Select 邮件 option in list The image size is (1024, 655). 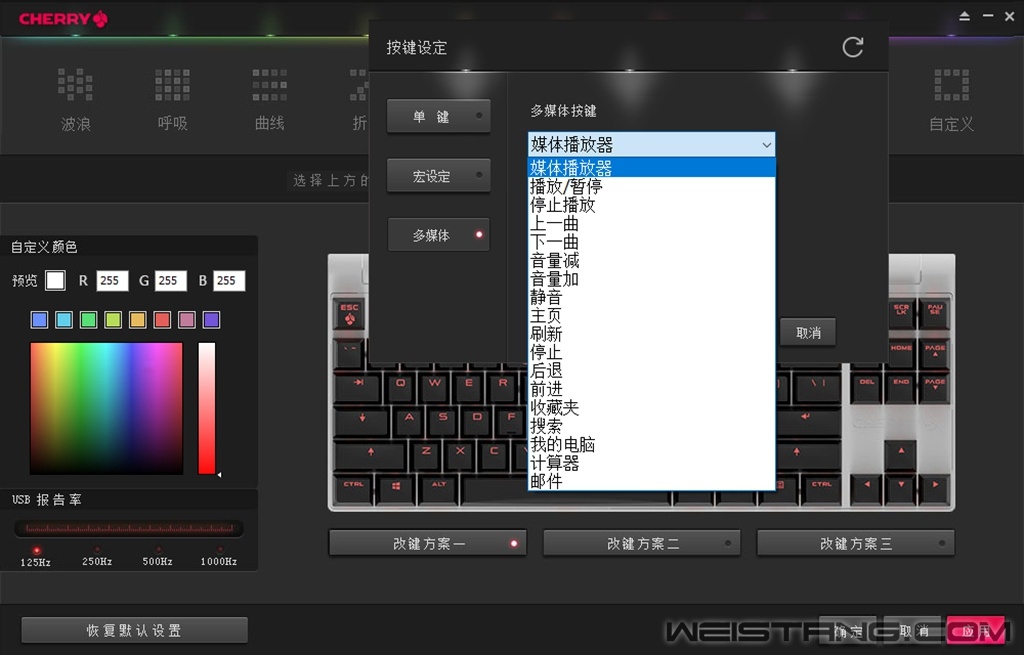[651, 481]
